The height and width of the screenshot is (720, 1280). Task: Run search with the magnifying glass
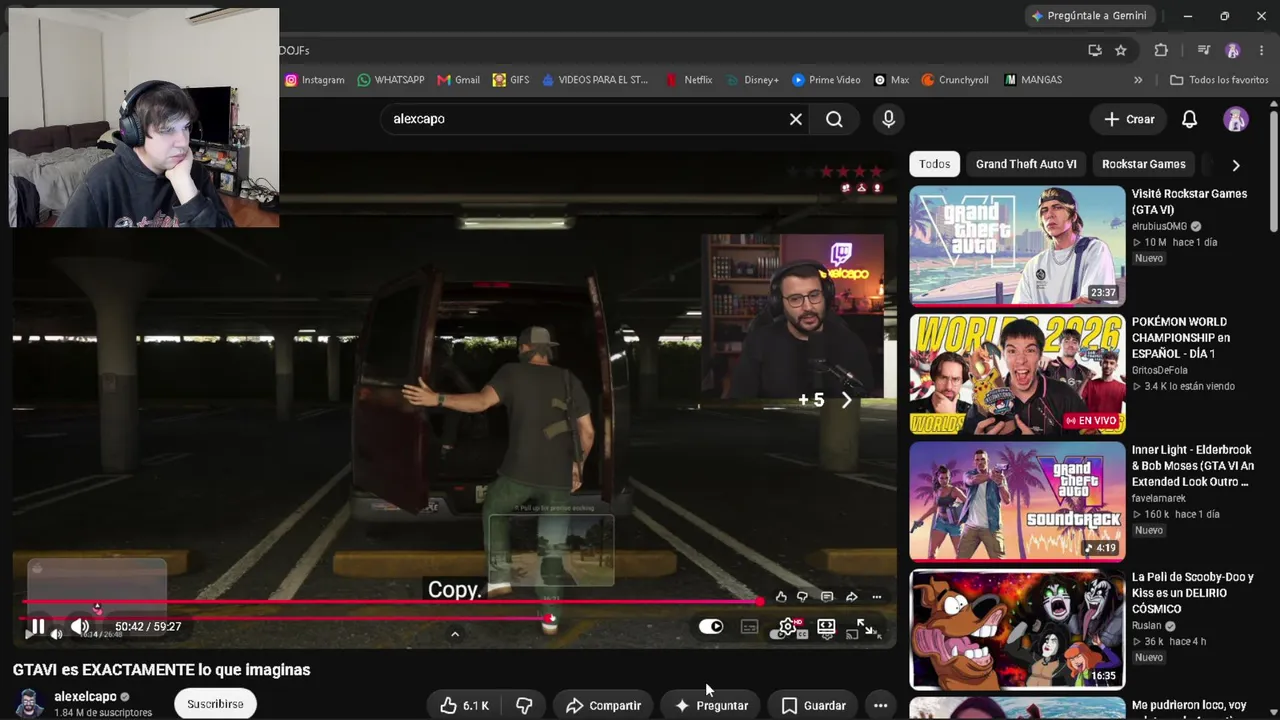(x=834, y=119)
